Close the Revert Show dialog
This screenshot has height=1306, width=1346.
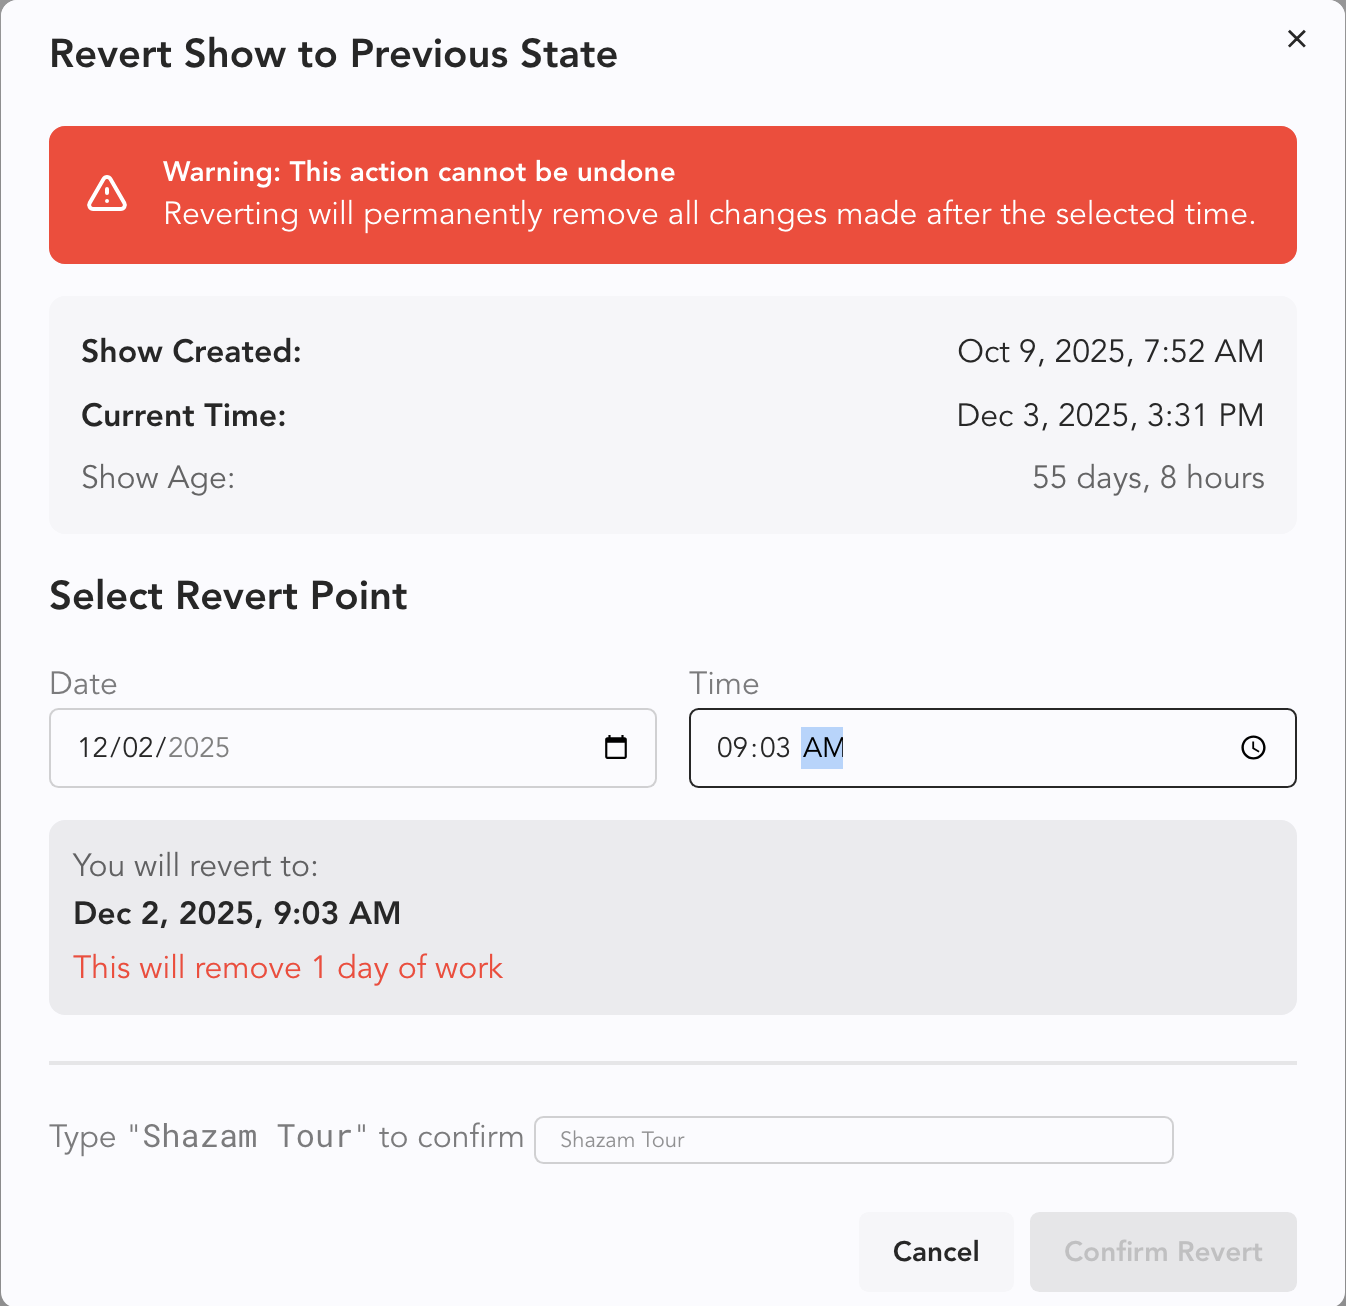click(x=1297, y=39)
